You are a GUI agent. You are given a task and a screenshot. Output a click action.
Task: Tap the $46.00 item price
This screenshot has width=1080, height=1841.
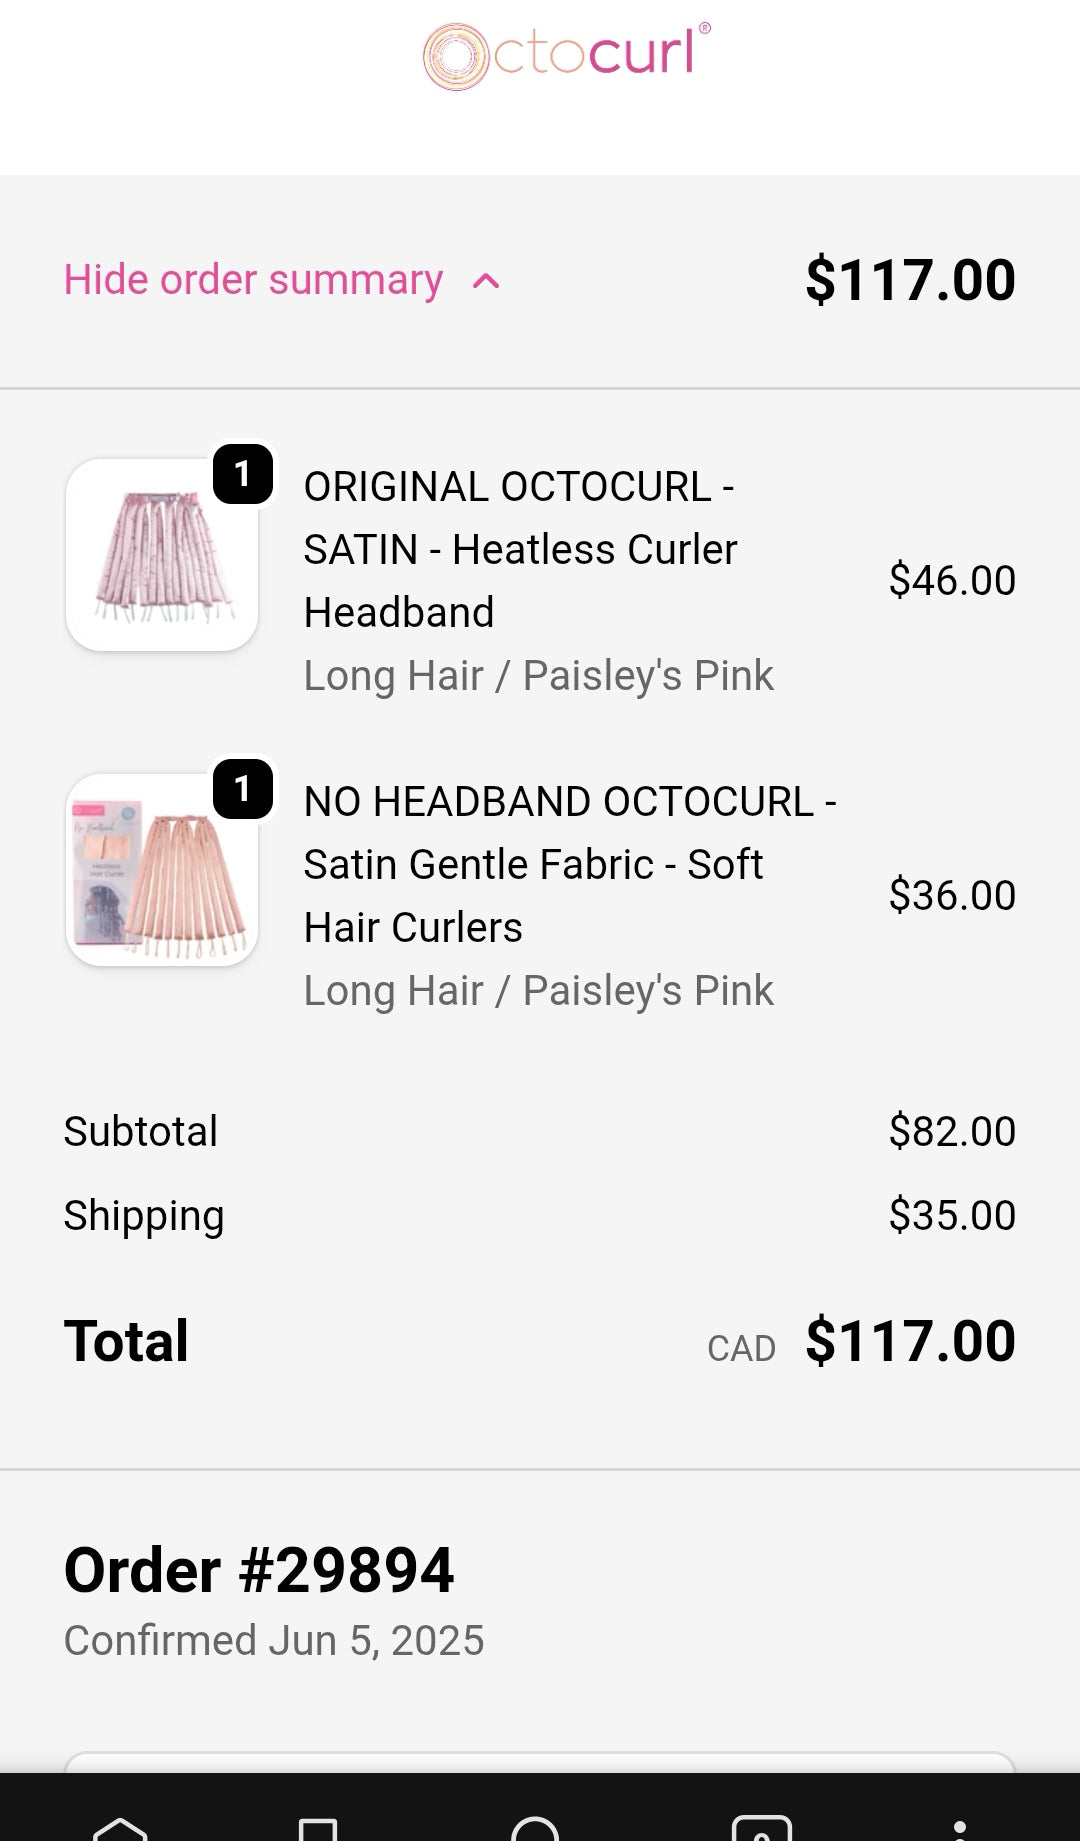click(x=952, y=580)
